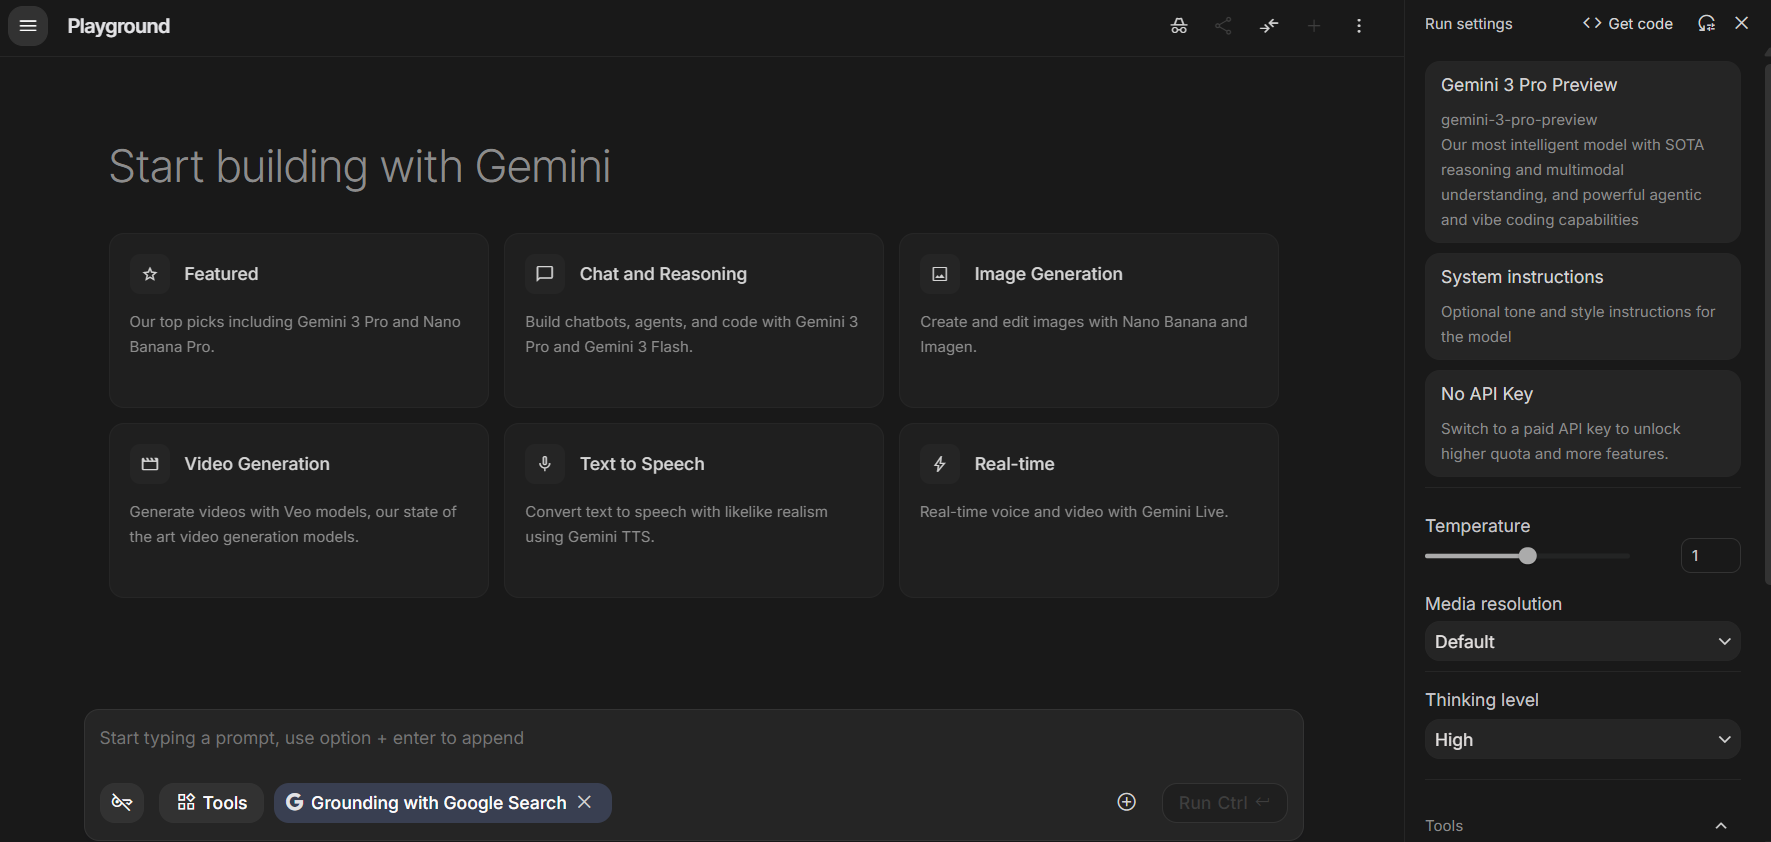Open the Media resolution dropdown

tap(1582, 641)
